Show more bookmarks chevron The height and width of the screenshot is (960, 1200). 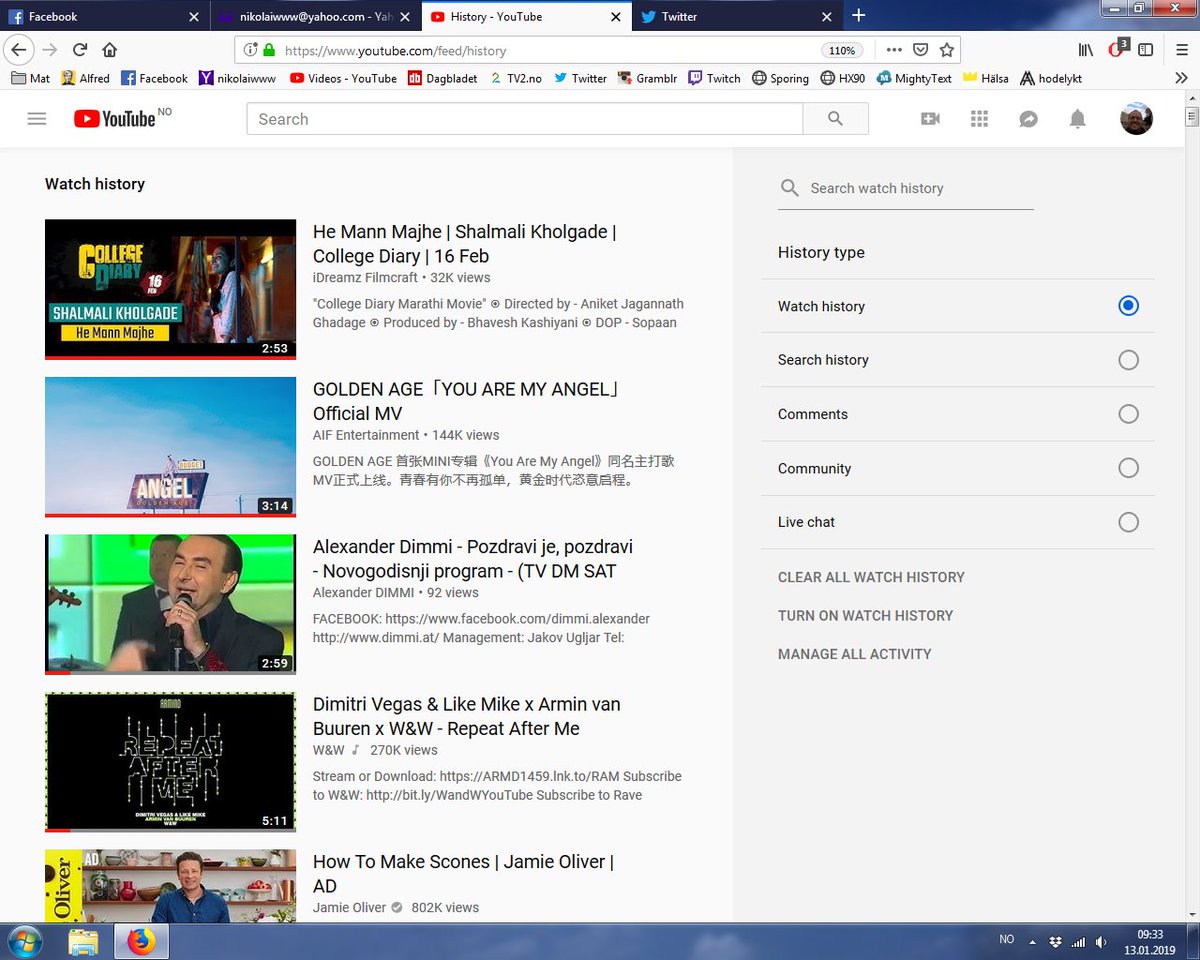coord(1181,78)
